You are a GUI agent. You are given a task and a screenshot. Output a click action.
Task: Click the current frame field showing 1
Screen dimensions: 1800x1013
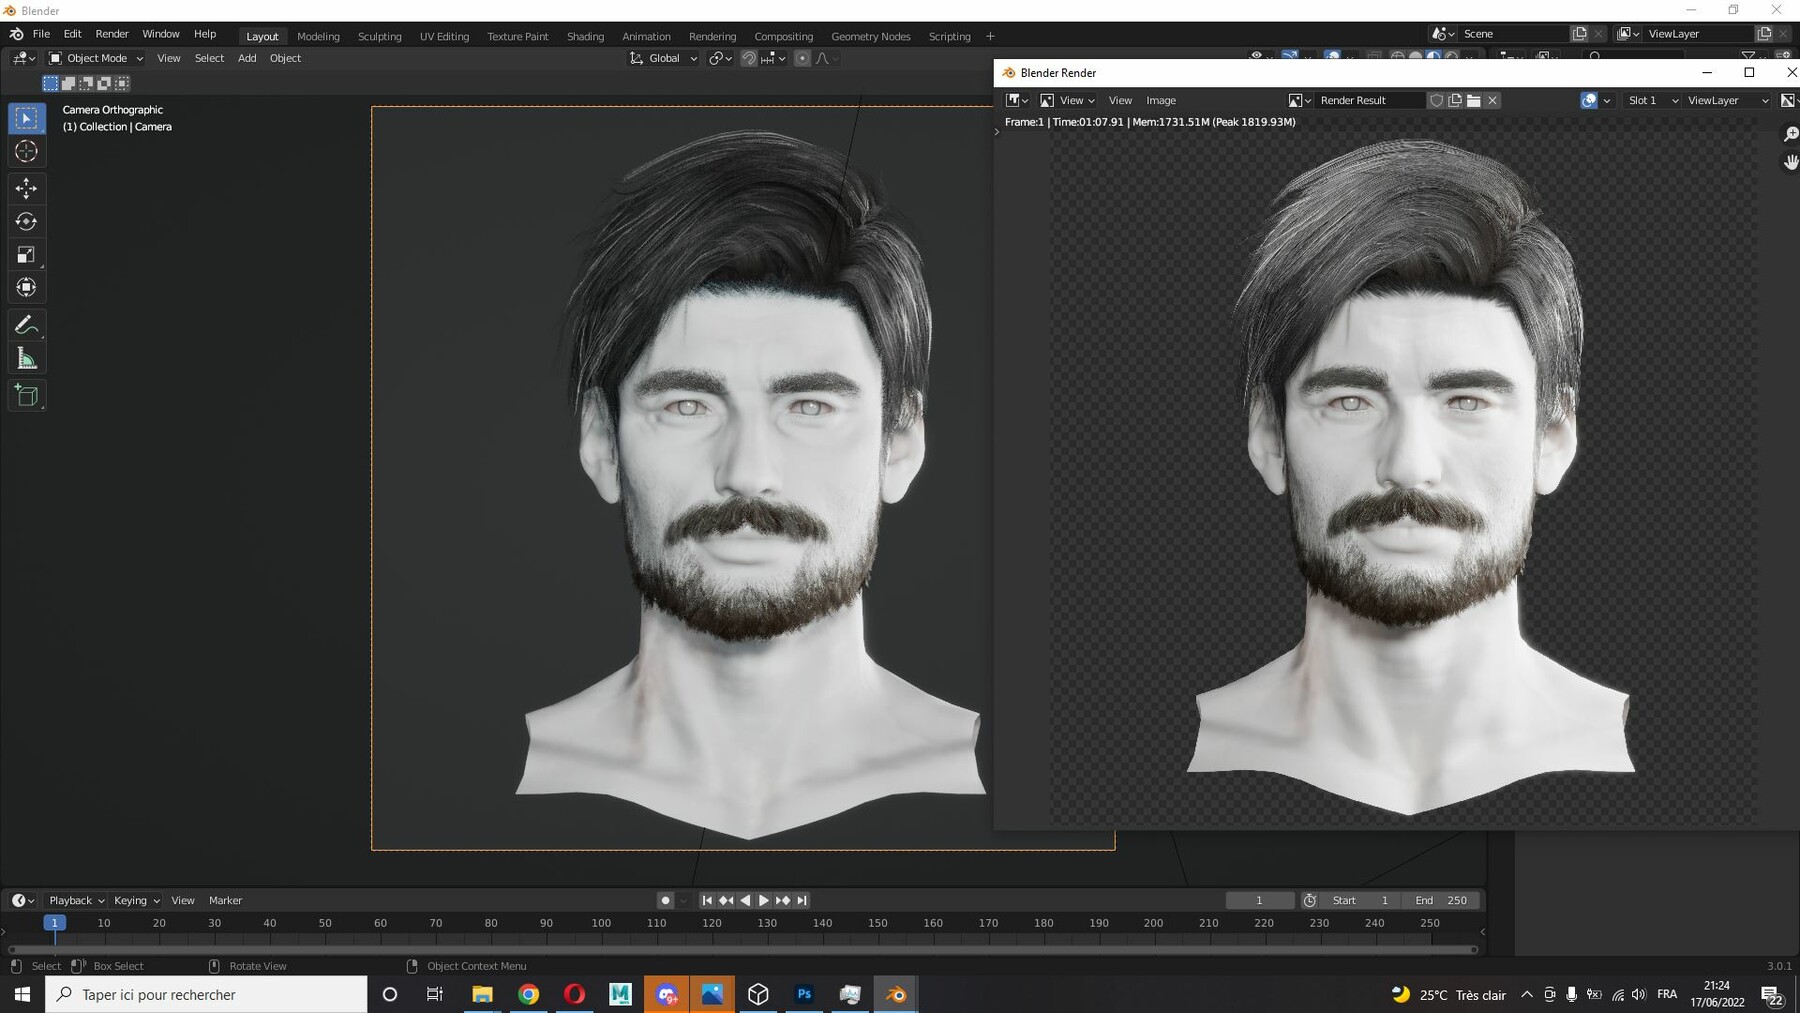click(x=1260, y=900)
